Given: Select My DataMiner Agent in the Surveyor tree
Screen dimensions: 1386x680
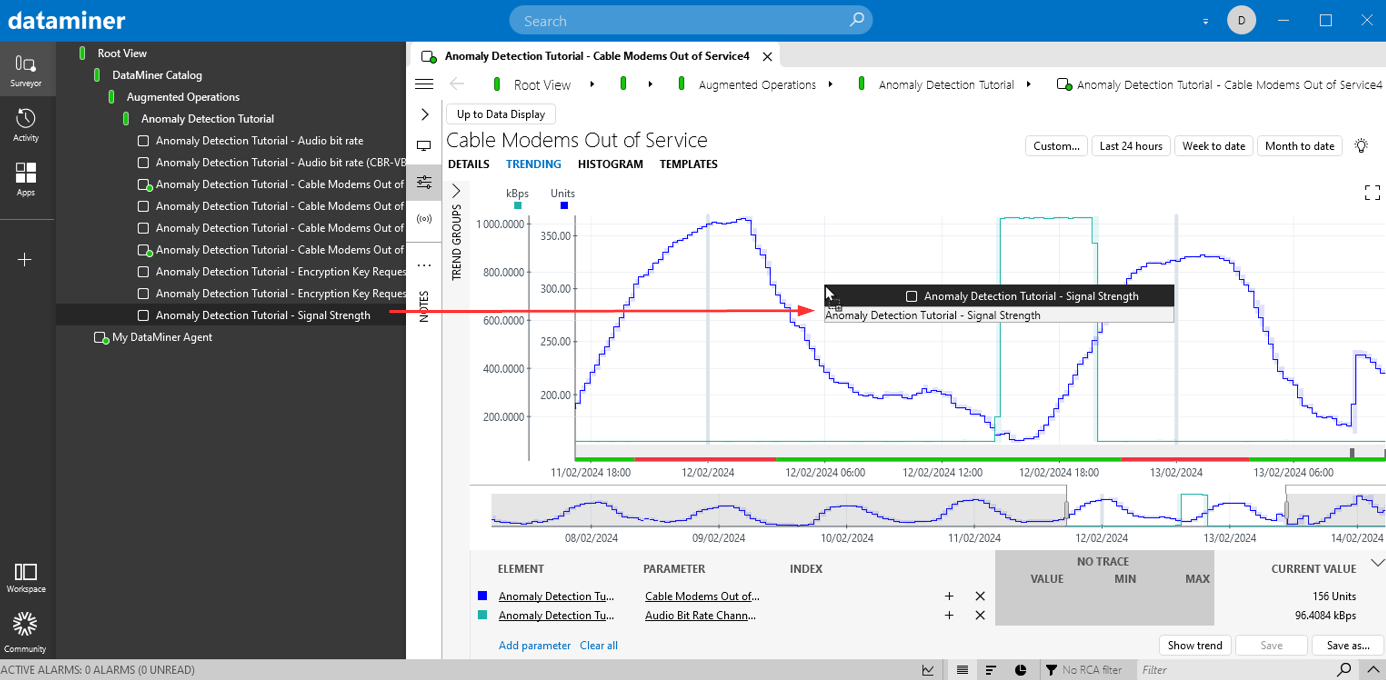Looking at the screenshot, I should coord(162,337).
